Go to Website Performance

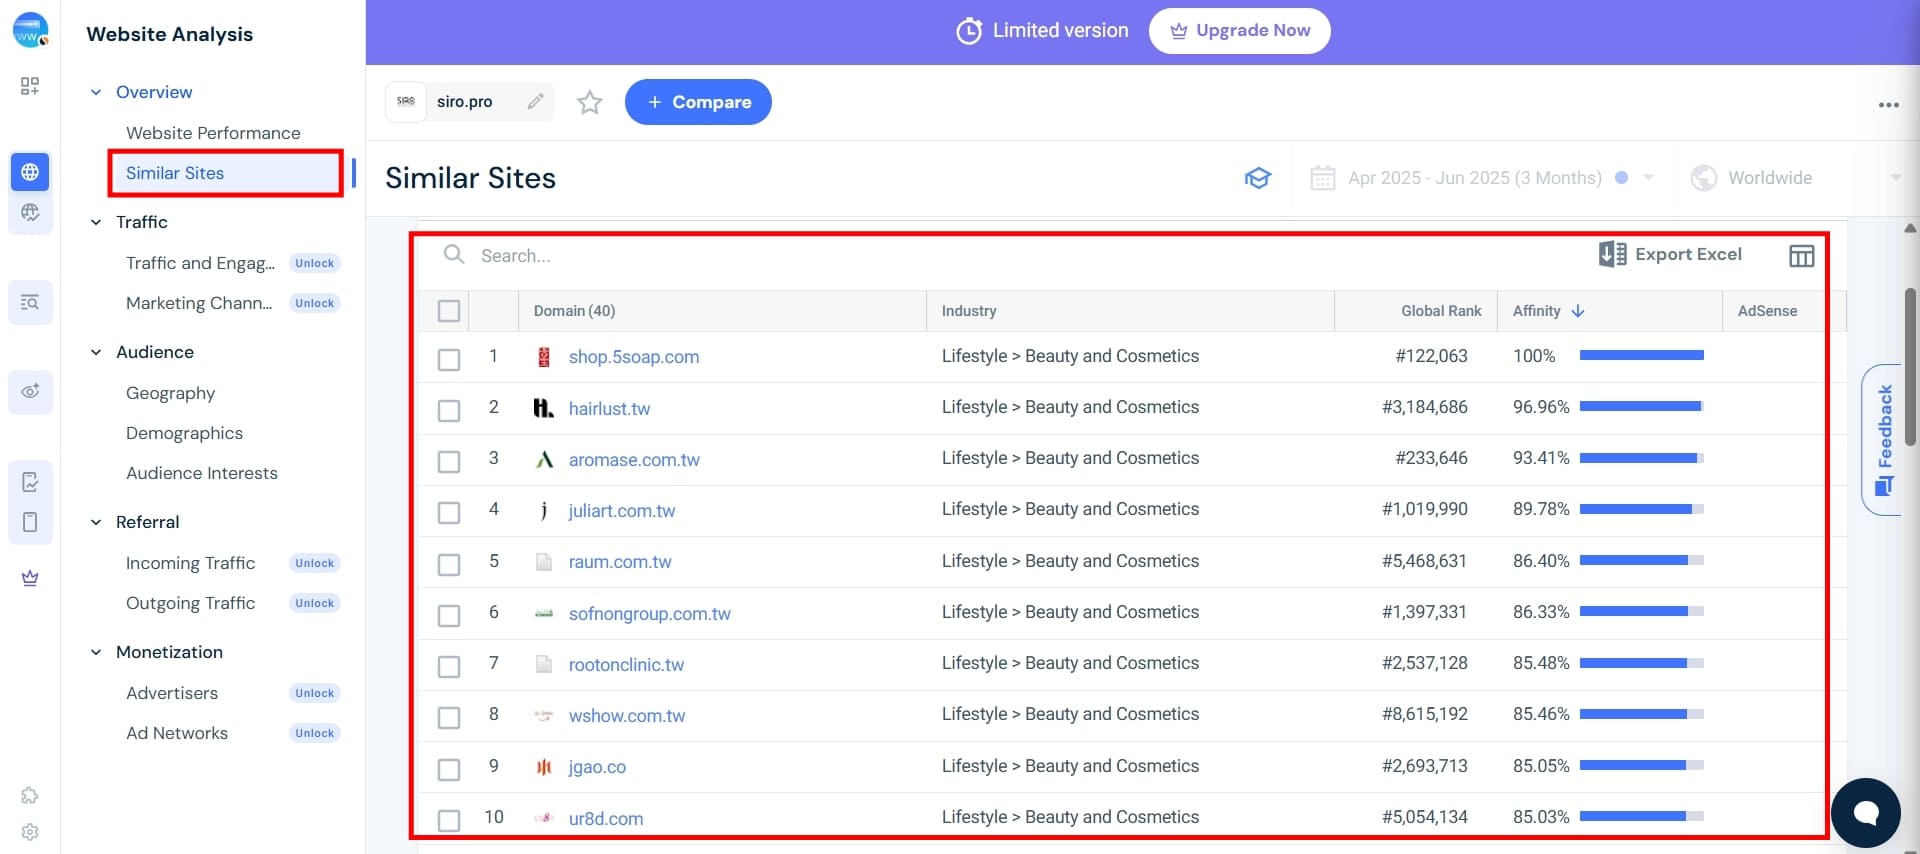point(213,133)
